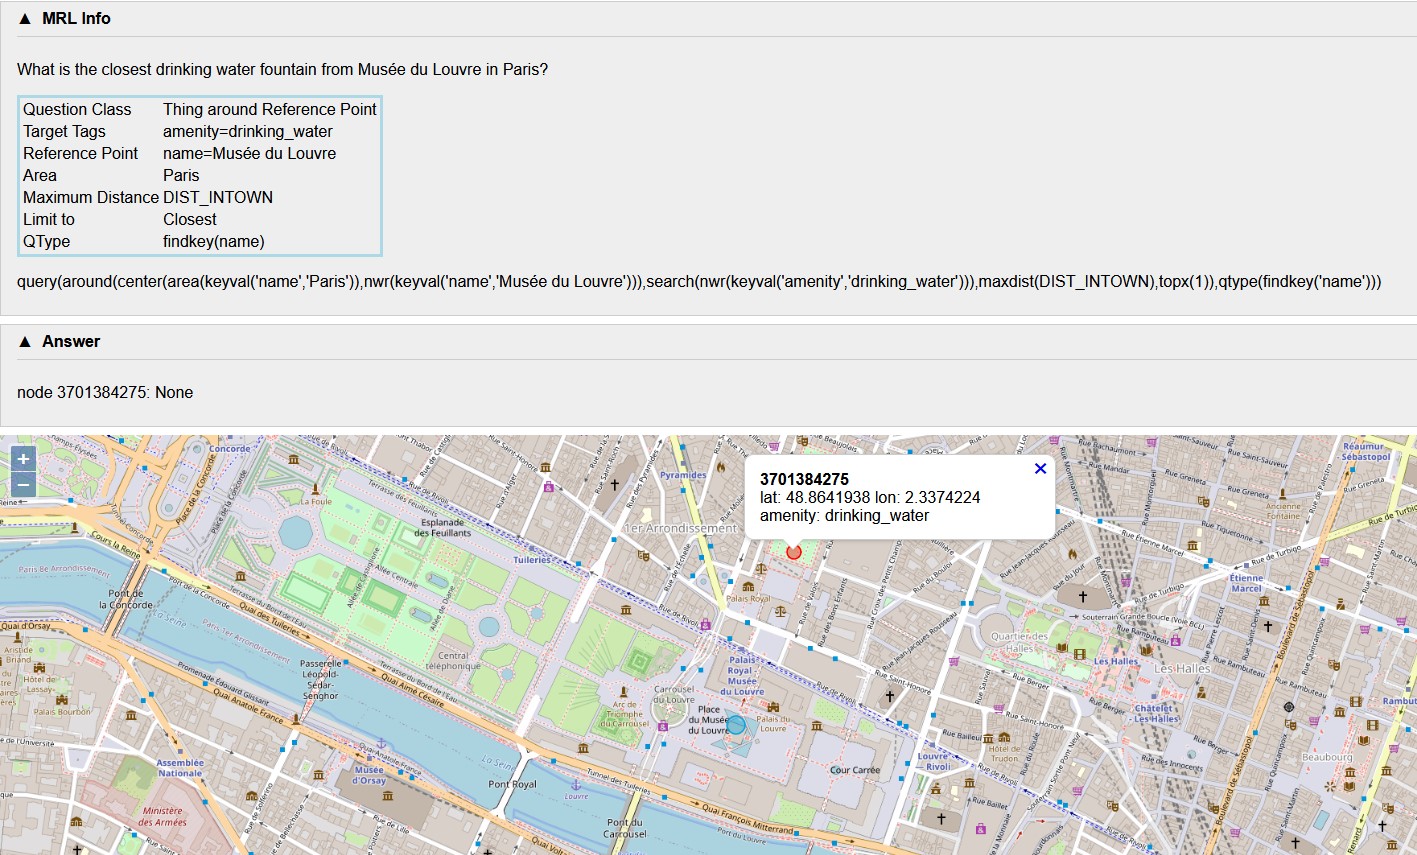Click the blue Musée du Louvre reference circle

736,725
